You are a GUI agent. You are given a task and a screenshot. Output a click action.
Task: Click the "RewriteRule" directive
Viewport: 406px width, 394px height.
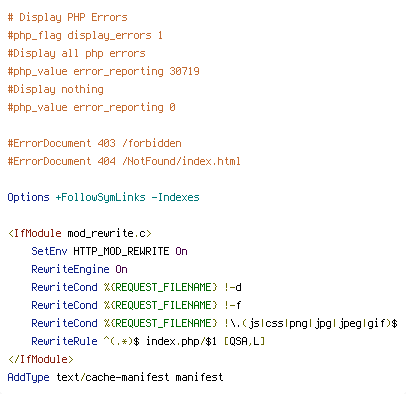(64, 341)
